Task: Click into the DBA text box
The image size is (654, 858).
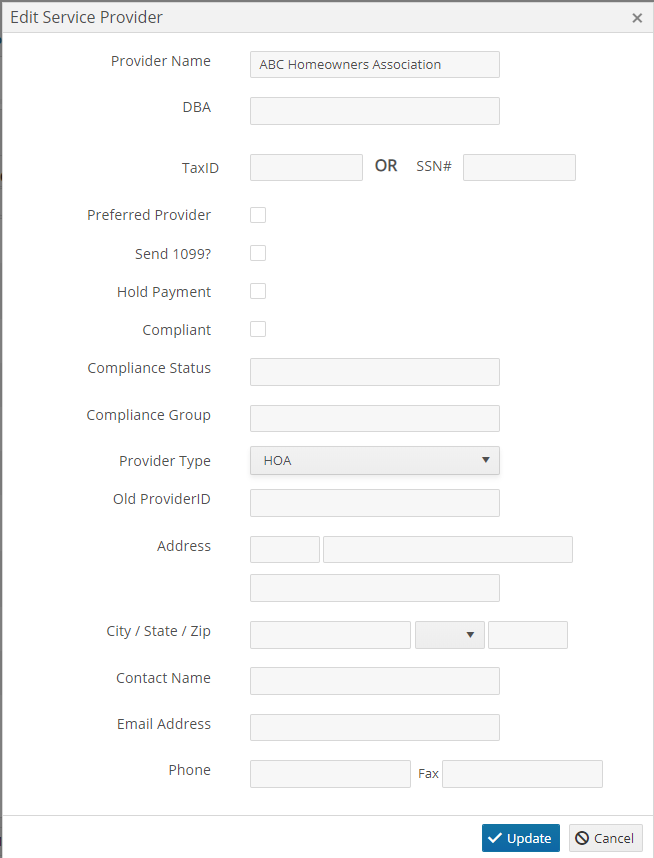Action: 375,111
